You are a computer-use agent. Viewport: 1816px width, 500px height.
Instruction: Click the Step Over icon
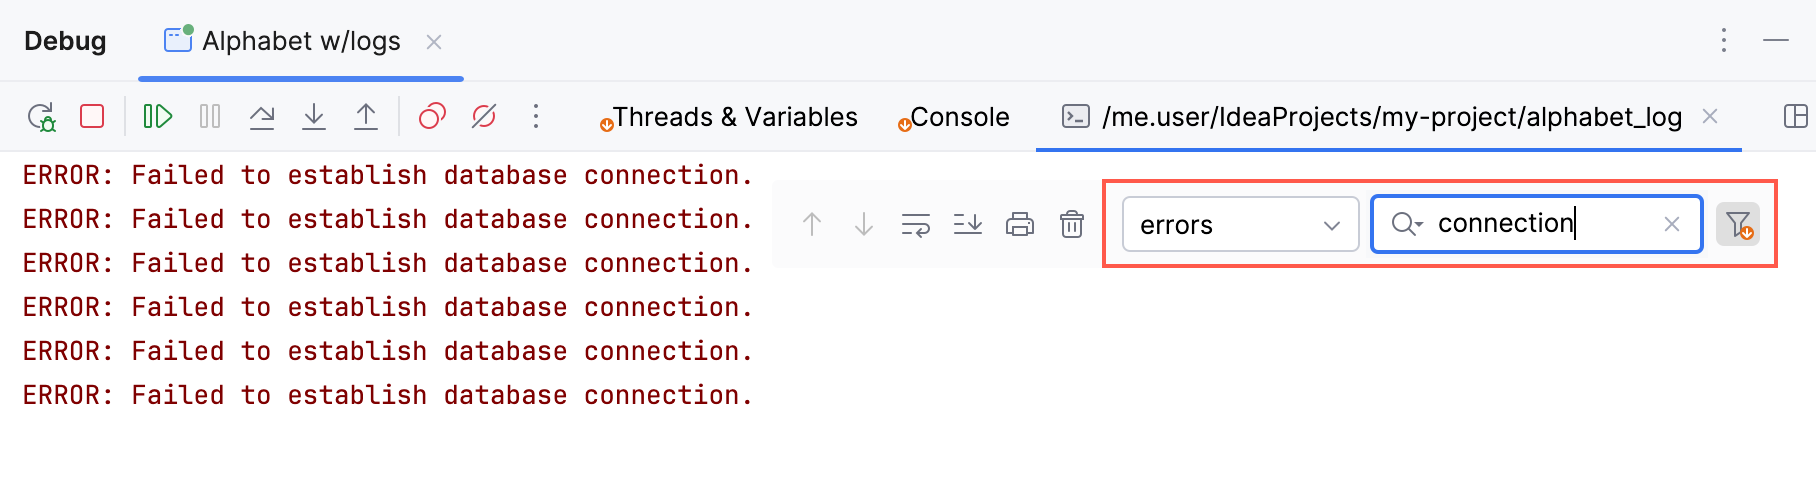[262, 117]
